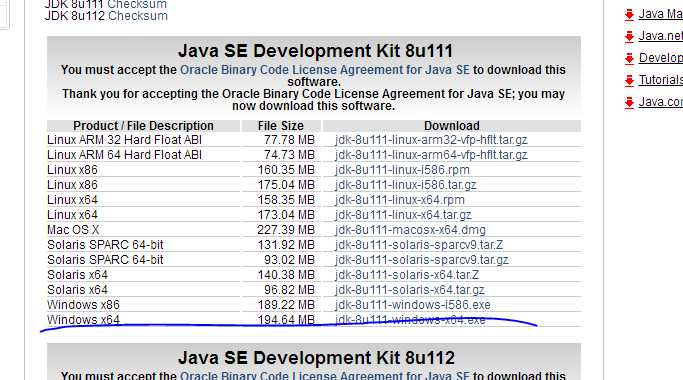683x380 pixels.
Task: Click the Linux ARM 32 Hard Float ABI row label
Action: [125, 140]
